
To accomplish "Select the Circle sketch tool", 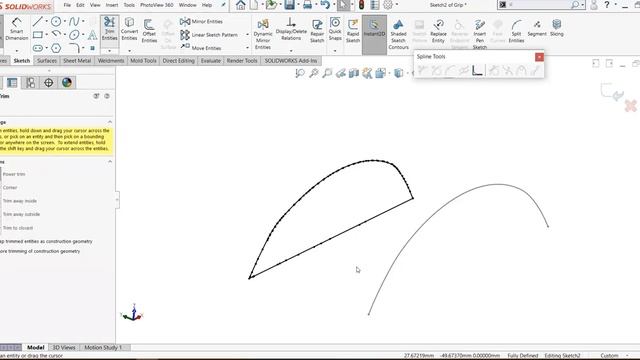I will click(56, 21).
